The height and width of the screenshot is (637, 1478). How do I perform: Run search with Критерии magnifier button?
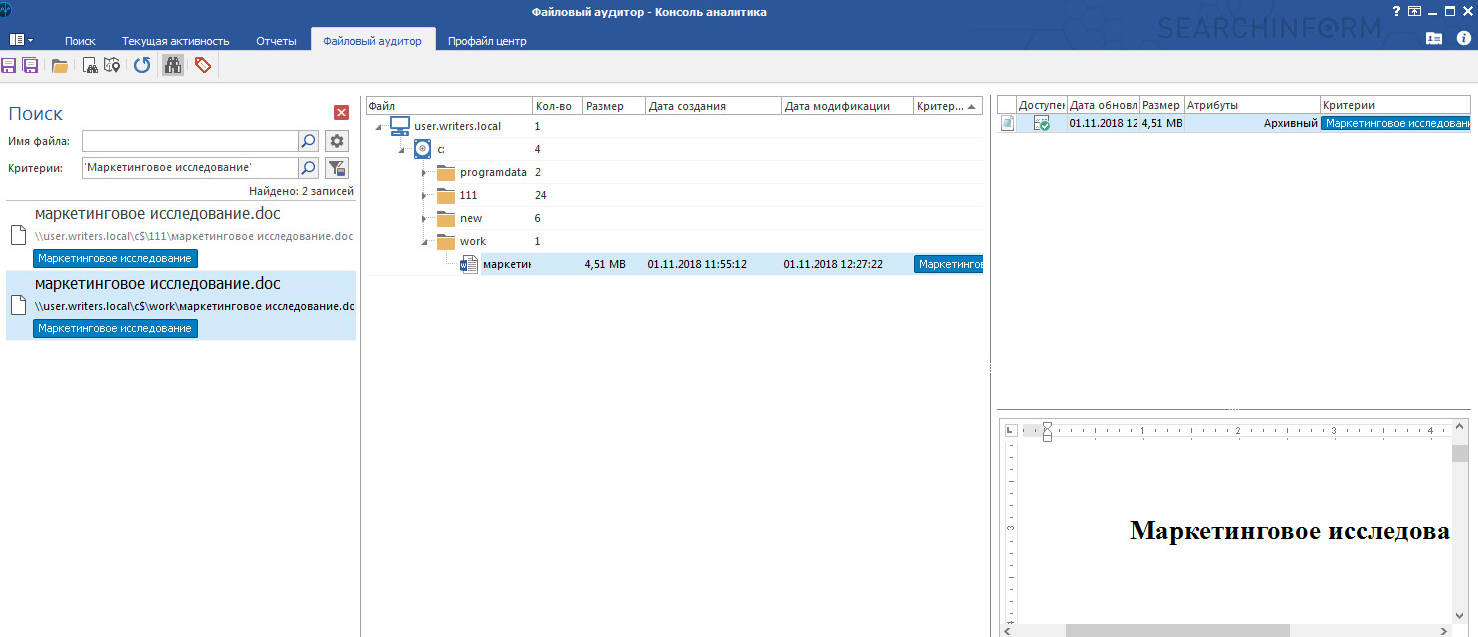point(310,168)
